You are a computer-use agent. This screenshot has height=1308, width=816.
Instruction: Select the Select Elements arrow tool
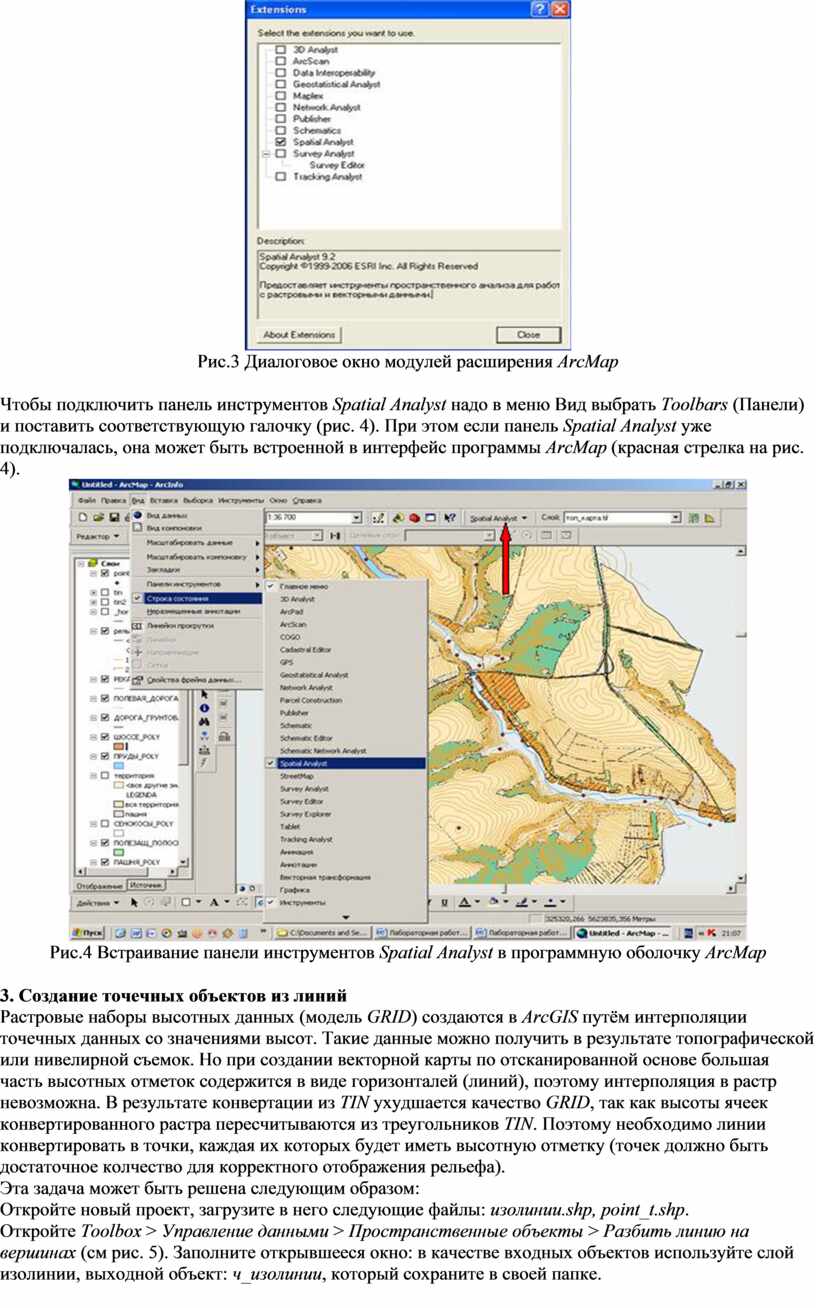(204, 693)
